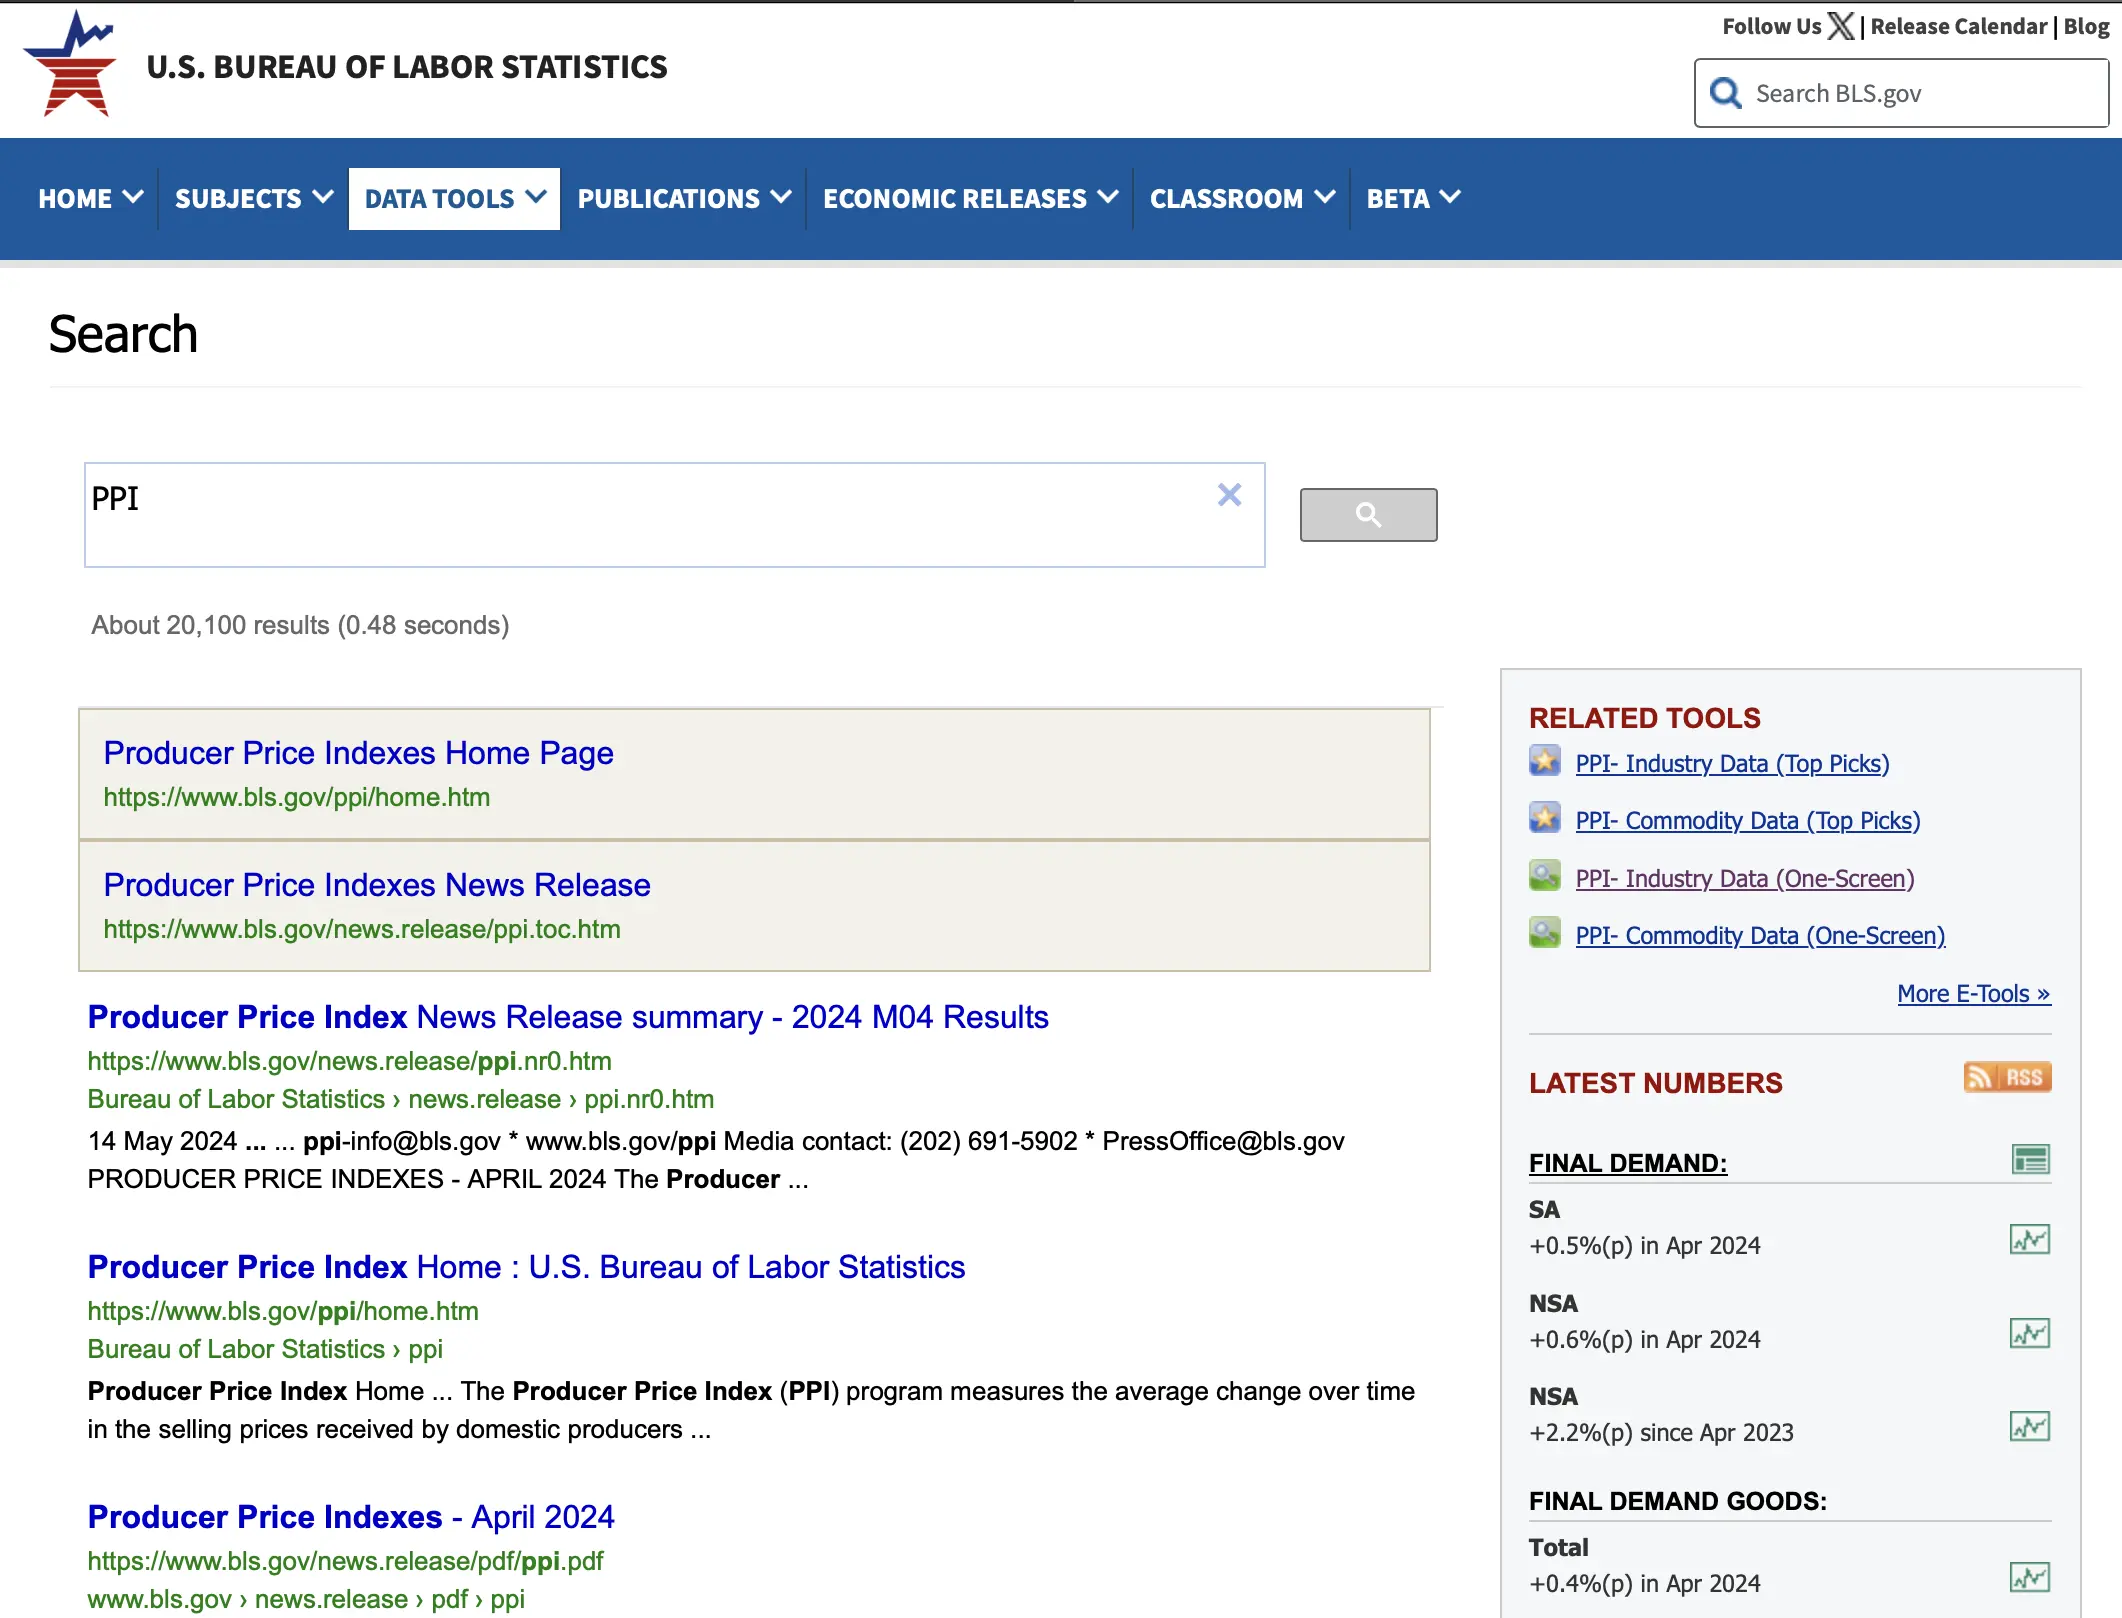Open chart icon for SA +0.5% Apr 2024
The height and width of the screenshot is (1618, 2122).
tap(2030, 1240)
